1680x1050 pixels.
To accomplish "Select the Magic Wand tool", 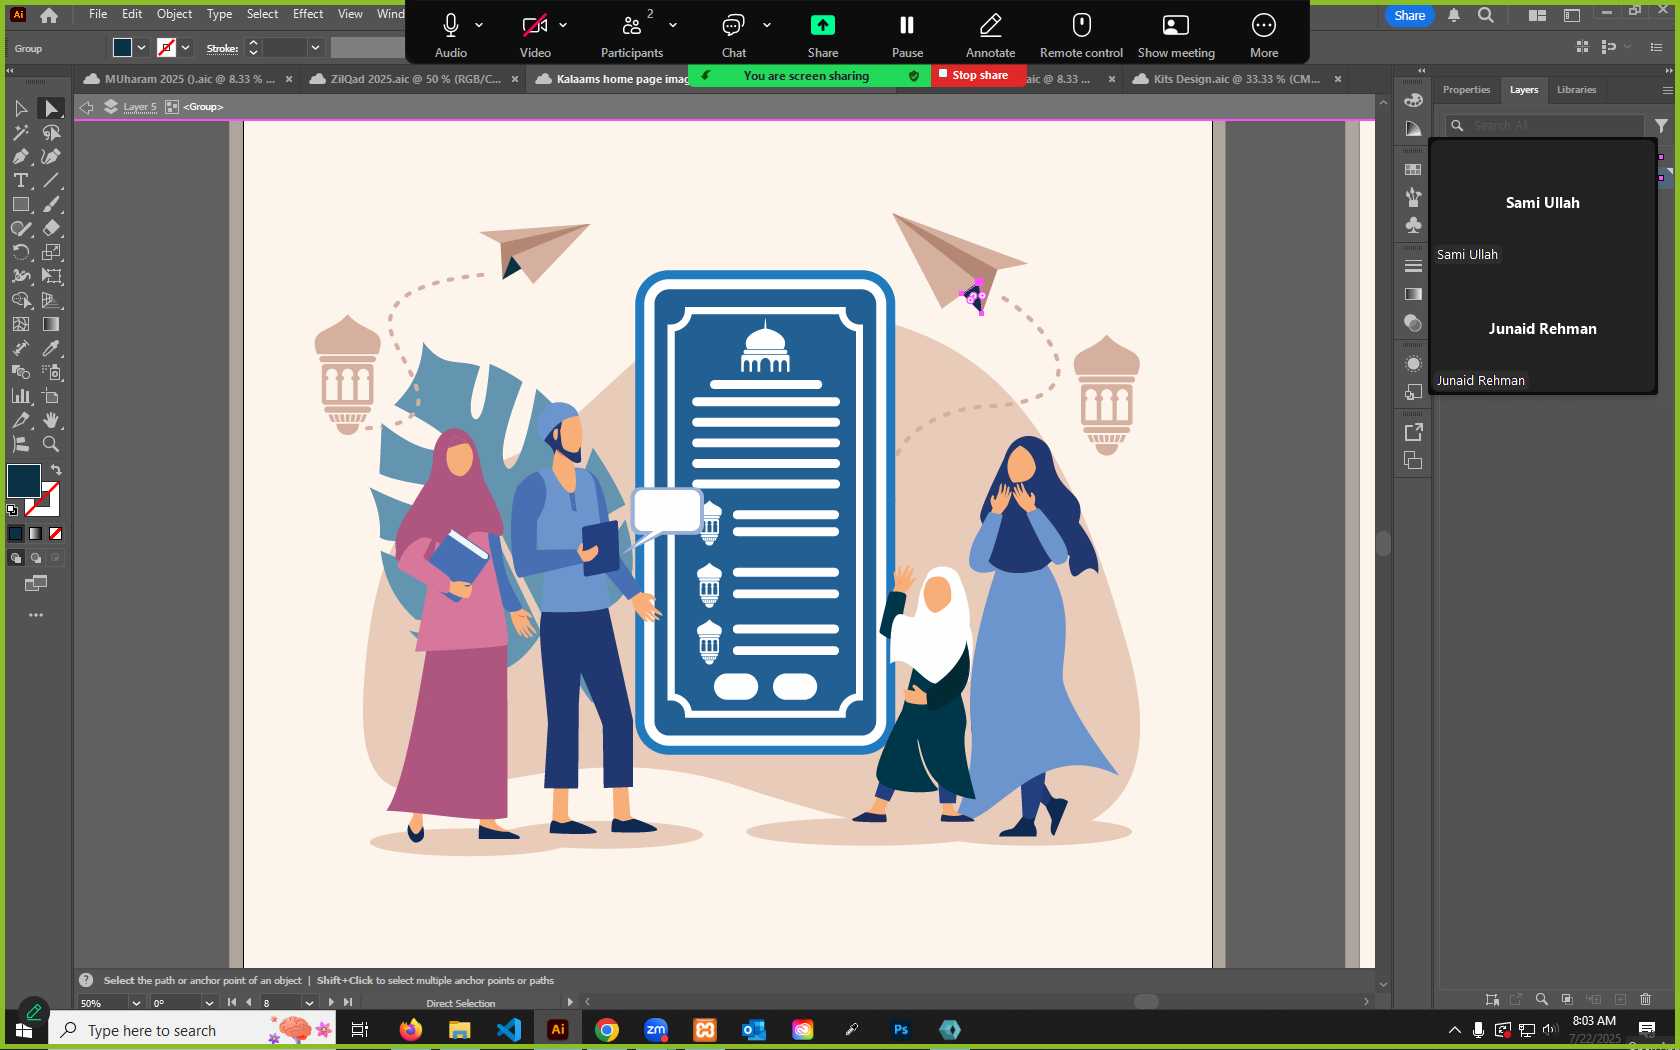I will point(20,132).
